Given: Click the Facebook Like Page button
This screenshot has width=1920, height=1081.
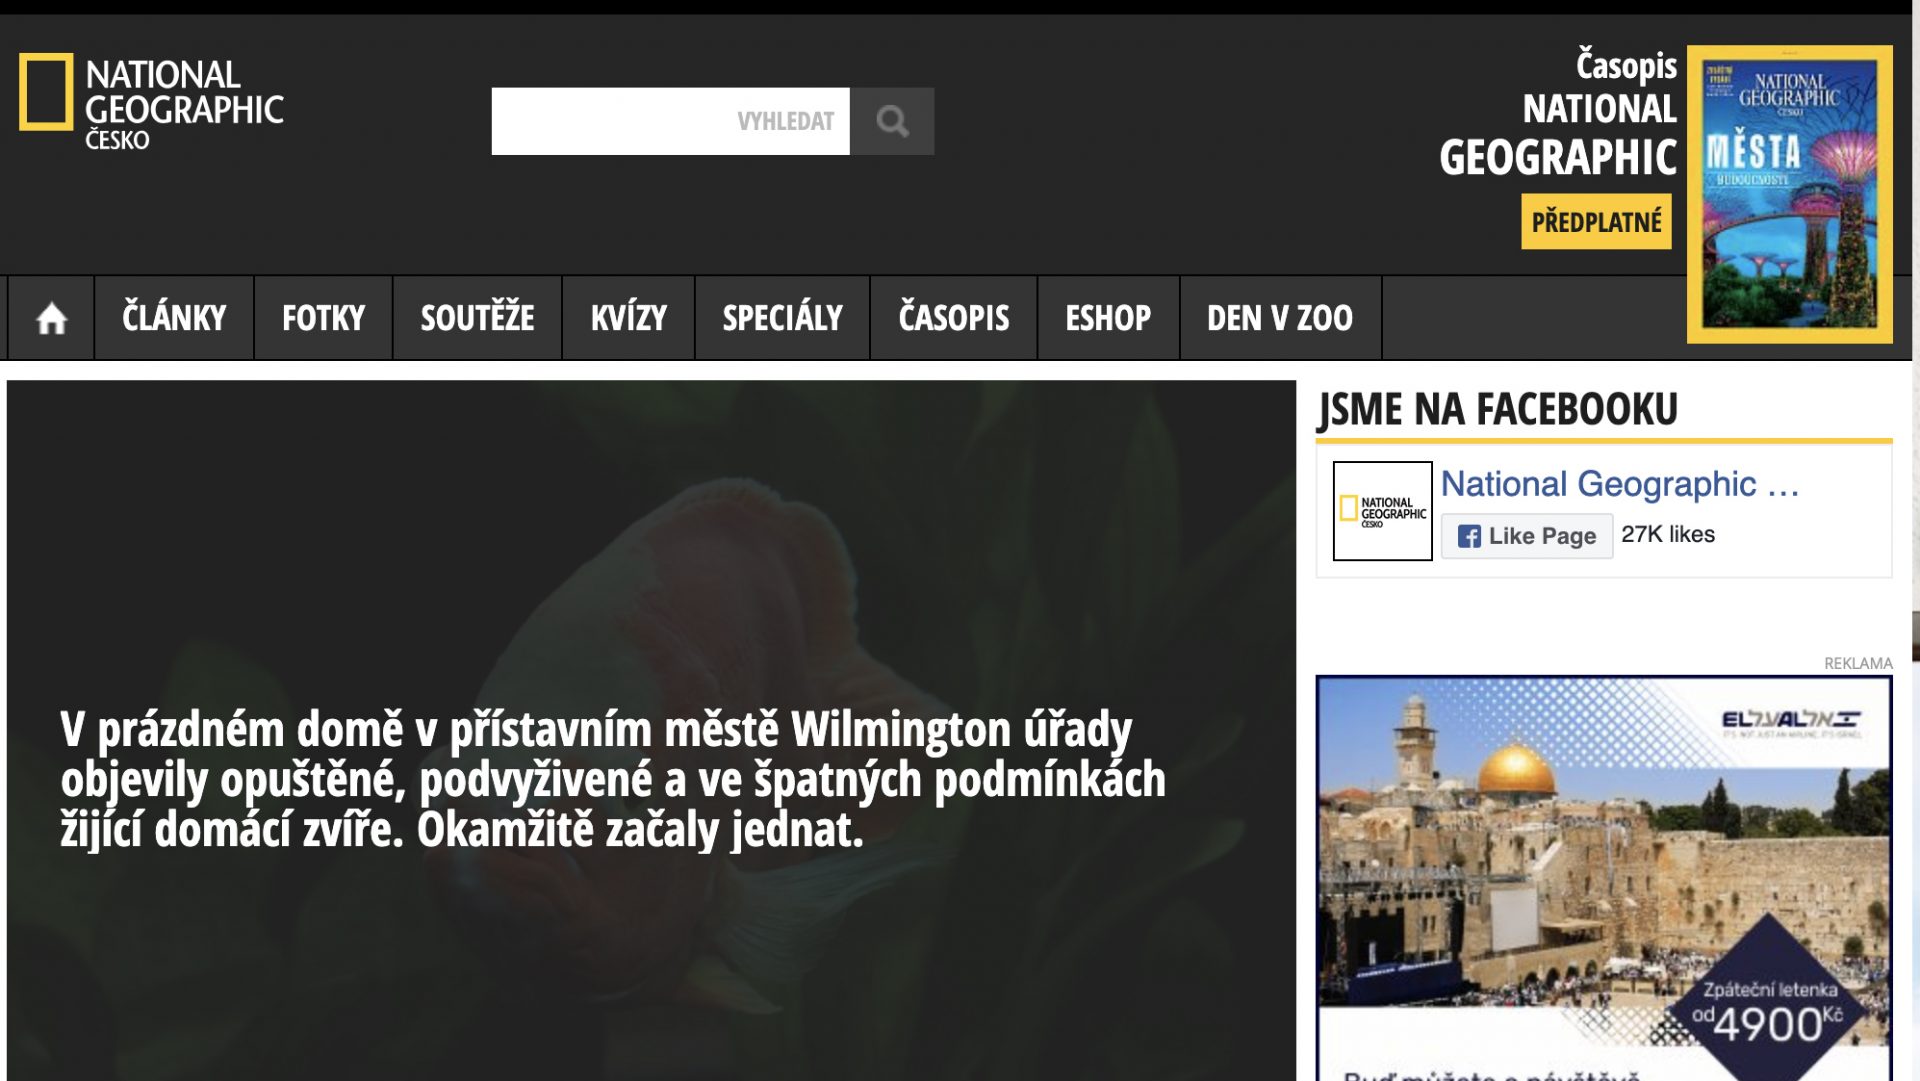Looking at the screenshot, I should [x=1526, y=536].
